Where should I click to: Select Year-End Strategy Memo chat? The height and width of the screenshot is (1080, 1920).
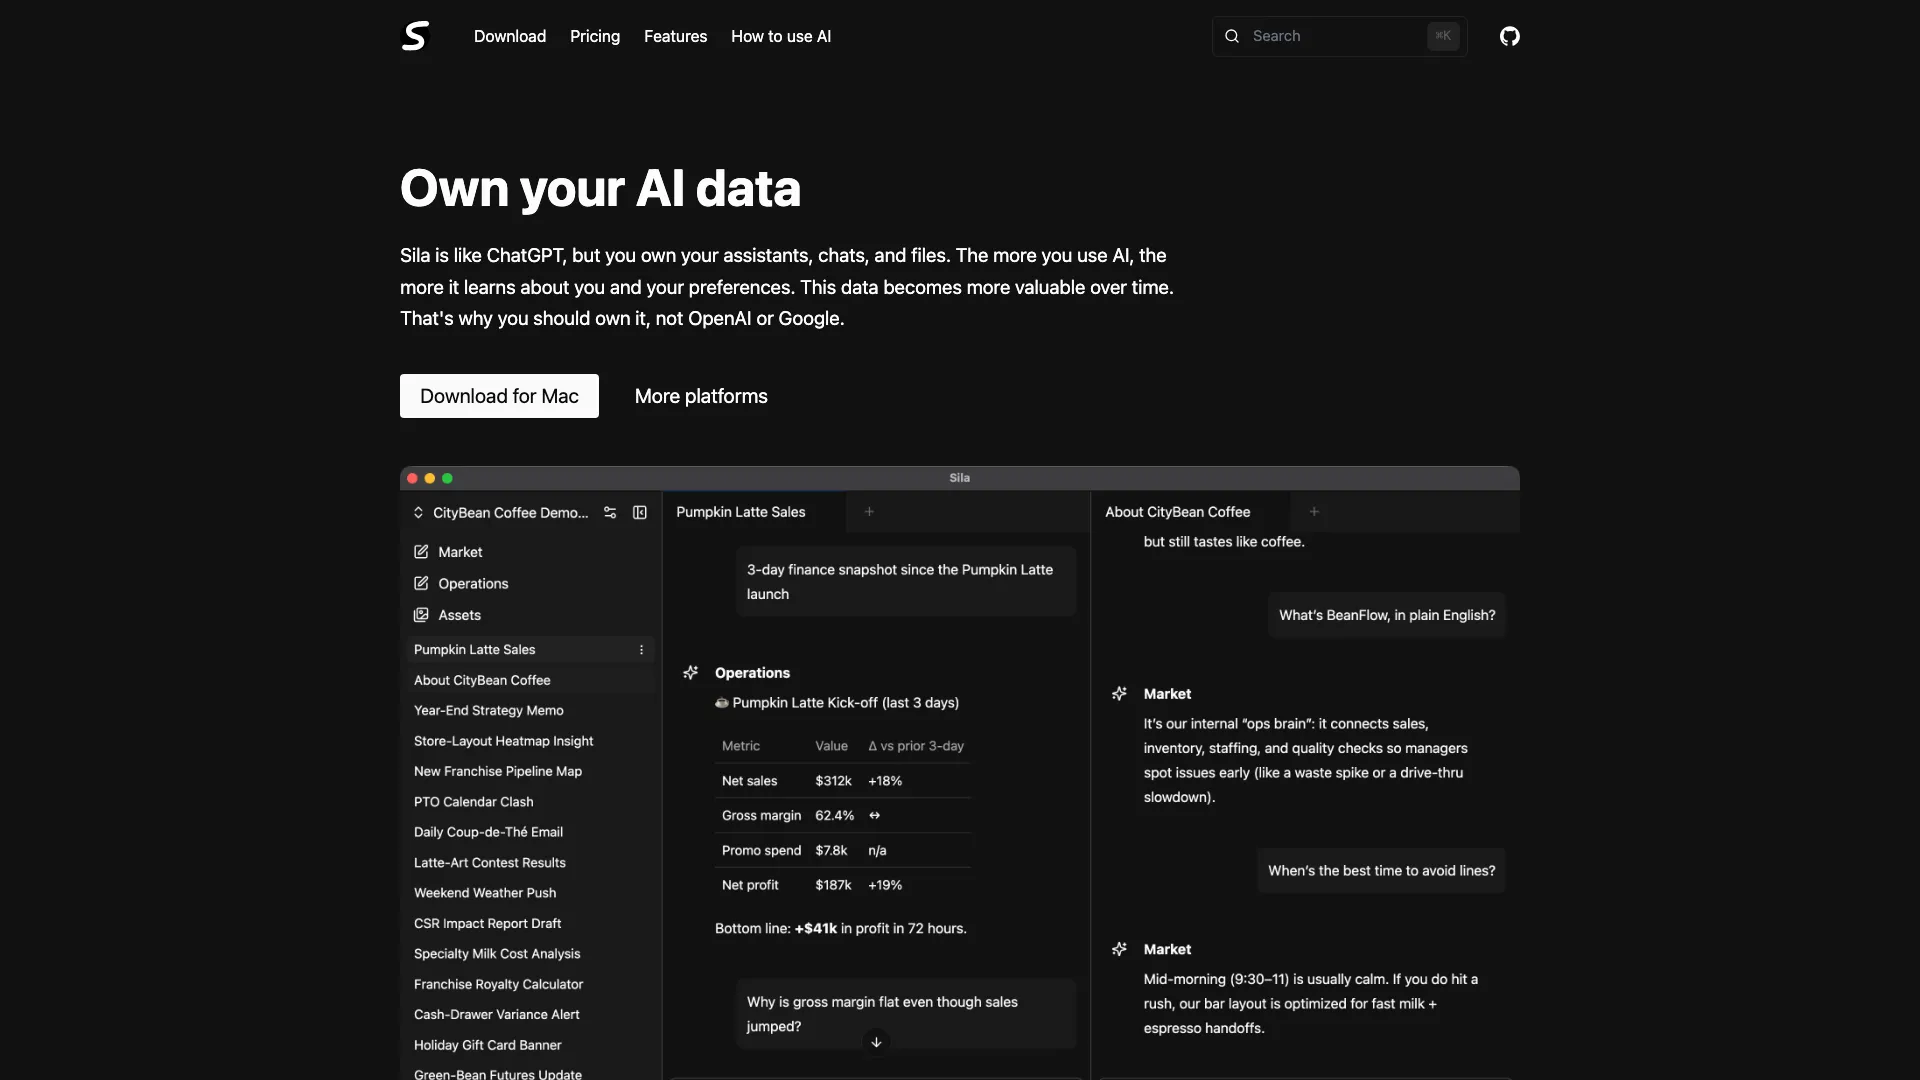(x=489, y=711)
